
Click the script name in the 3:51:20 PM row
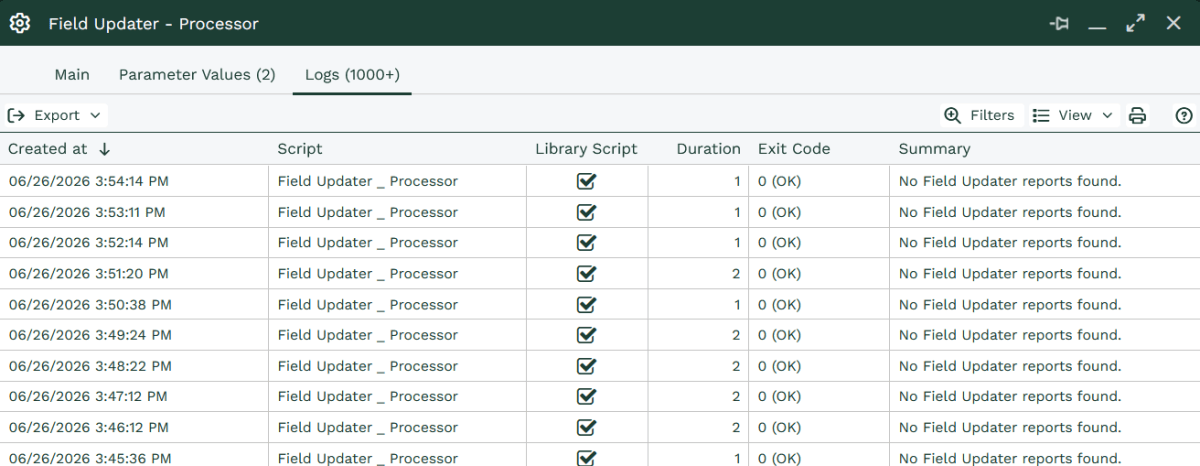368,274
